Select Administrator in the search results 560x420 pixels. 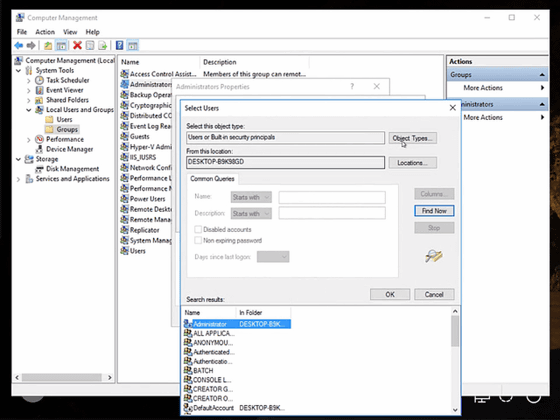pos(237,324)
